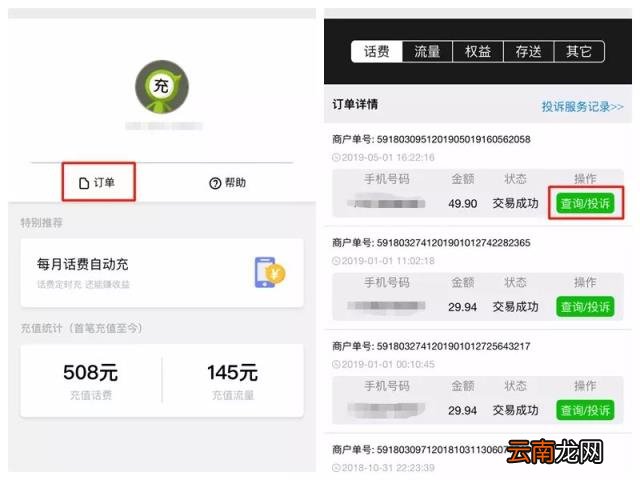Click 查询/投诉 for the 2019-01-01 00:10:45 order

pyautogui.click(x=585, y=410)
